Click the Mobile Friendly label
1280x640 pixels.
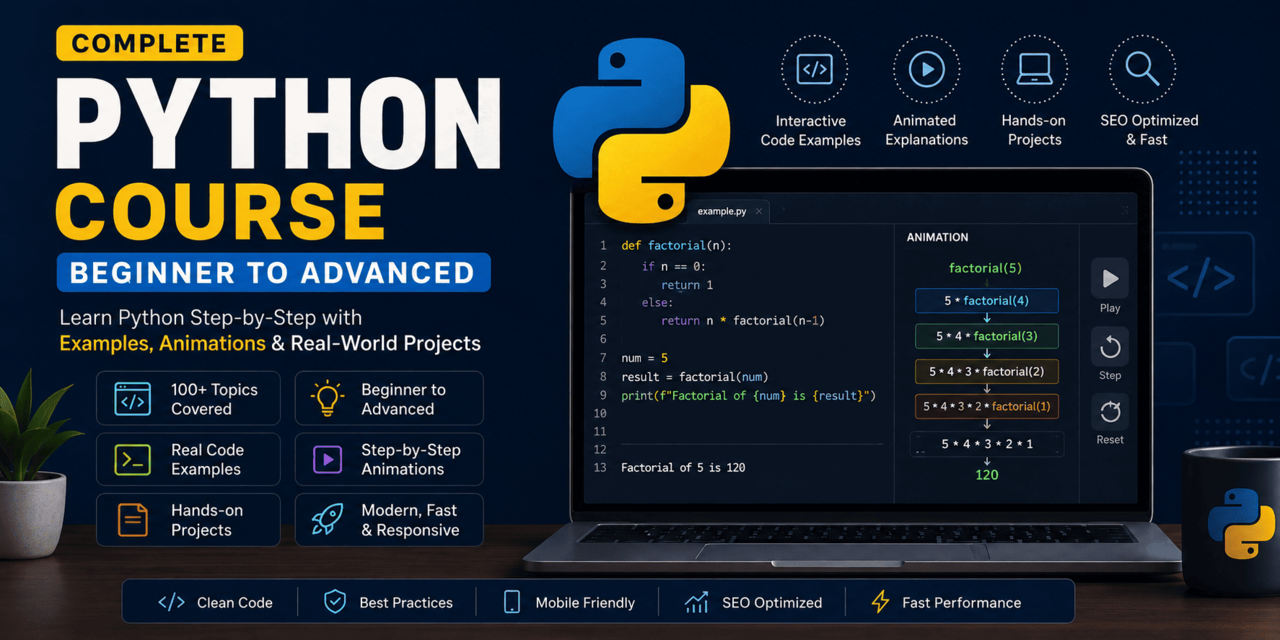[x=585, y=603]
